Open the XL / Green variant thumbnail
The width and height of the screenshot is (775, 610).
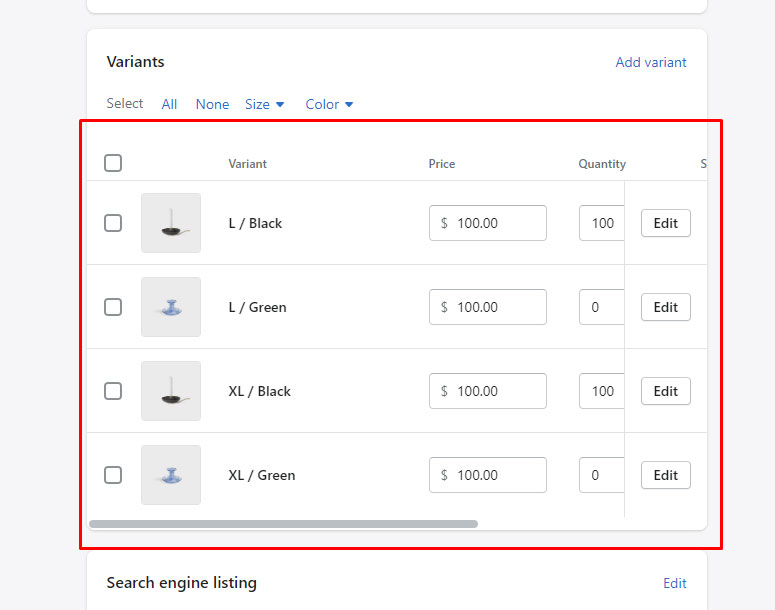pos(171,475)
